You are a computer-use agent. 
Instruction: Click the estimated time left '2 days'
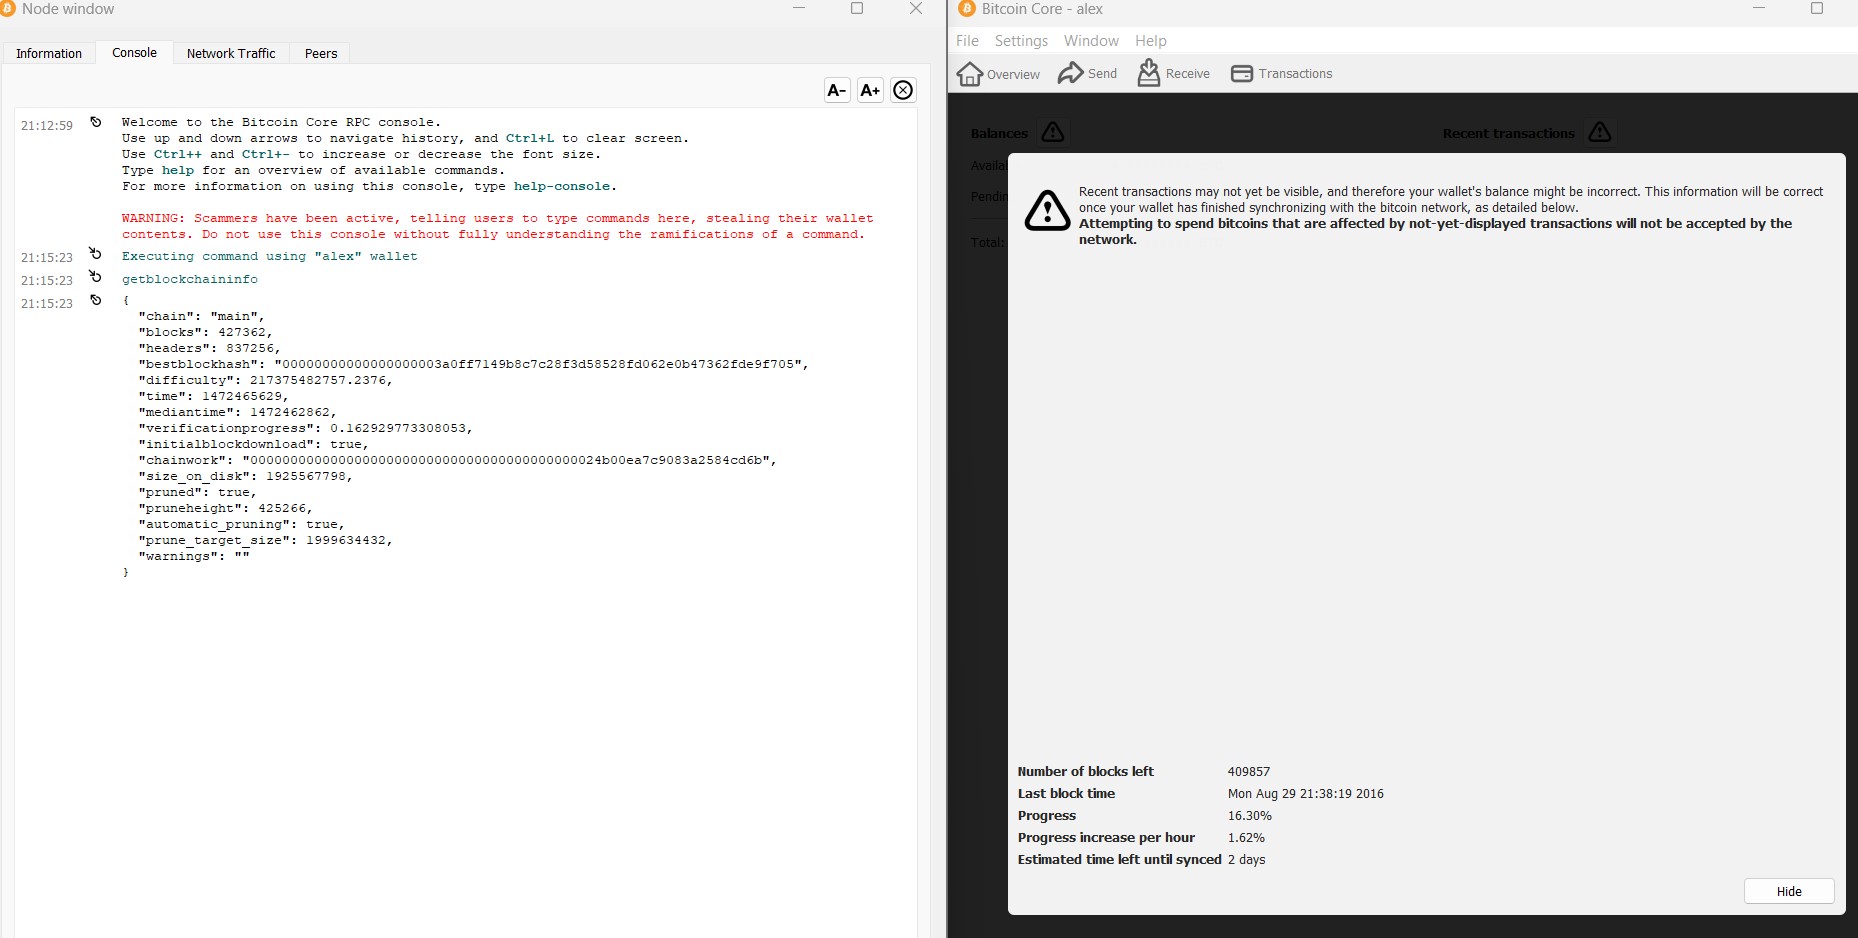(x=1246, y=860)
